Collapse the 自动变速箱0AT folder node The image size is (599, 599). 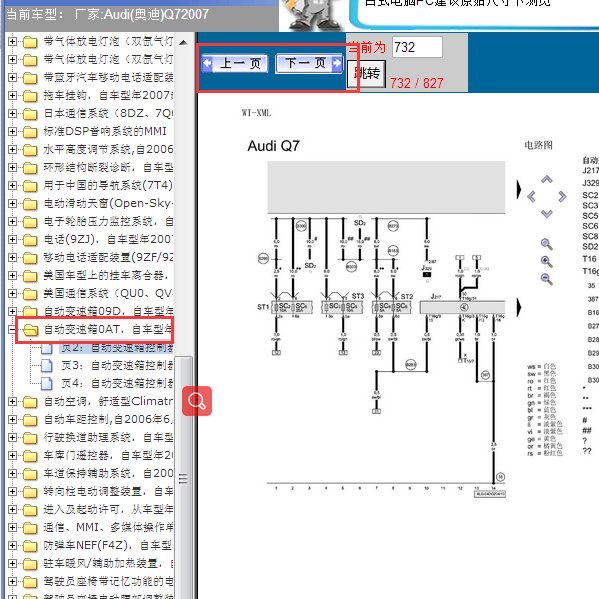[x=12, y=329]
